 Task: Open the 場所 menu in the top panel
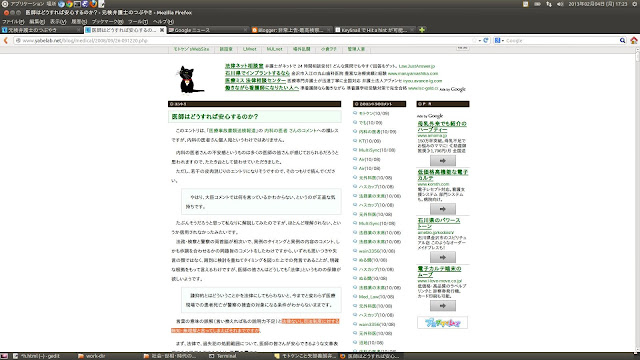[x=51, y=4]
